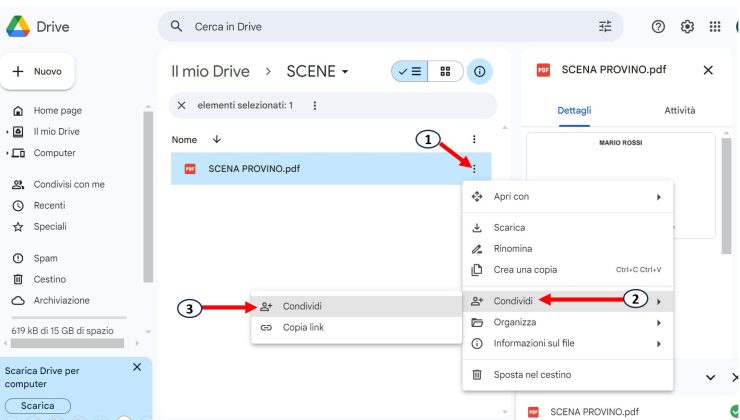Click the Nuovo button
740x420 pixels.
click(37, 72)
